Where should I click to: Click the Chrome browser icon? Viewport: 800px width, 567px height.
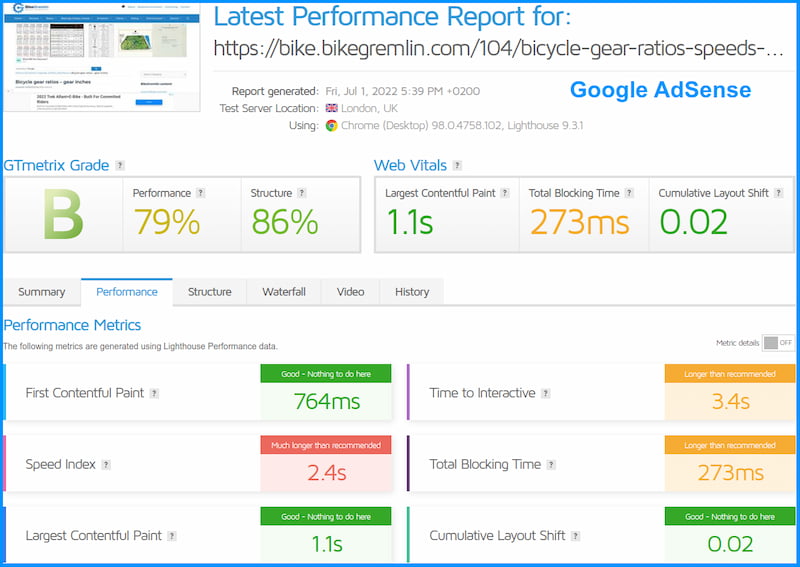coord(332,126)
